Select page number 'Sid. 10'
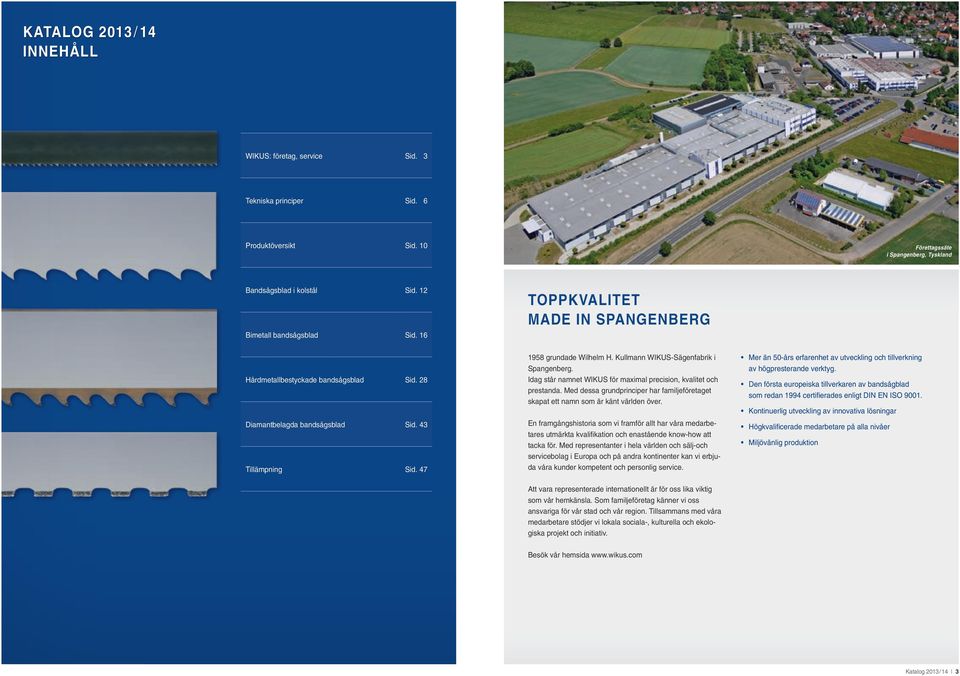 416,246
